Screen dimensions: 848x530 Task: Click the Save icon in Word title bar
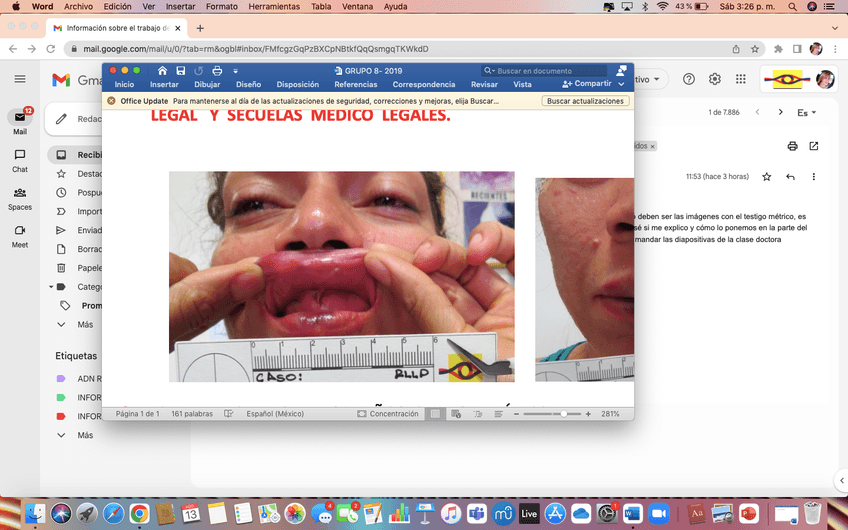coord(180,71)
